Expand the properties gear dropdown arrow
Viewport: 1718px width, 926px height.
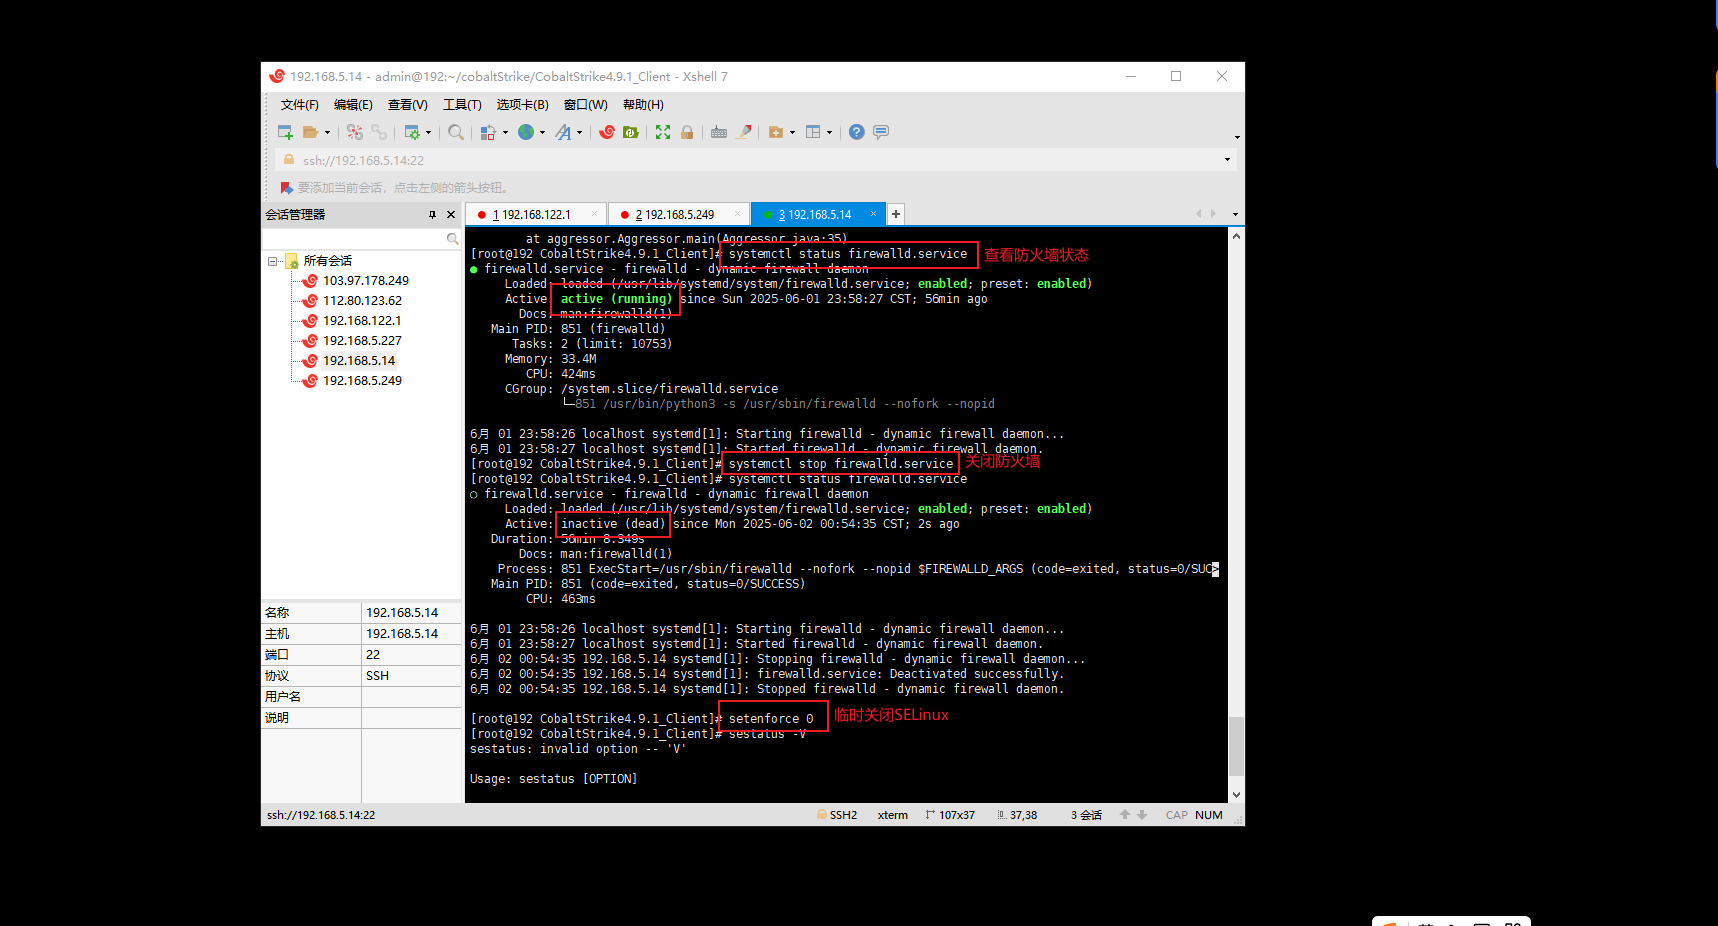coord(428,132)
